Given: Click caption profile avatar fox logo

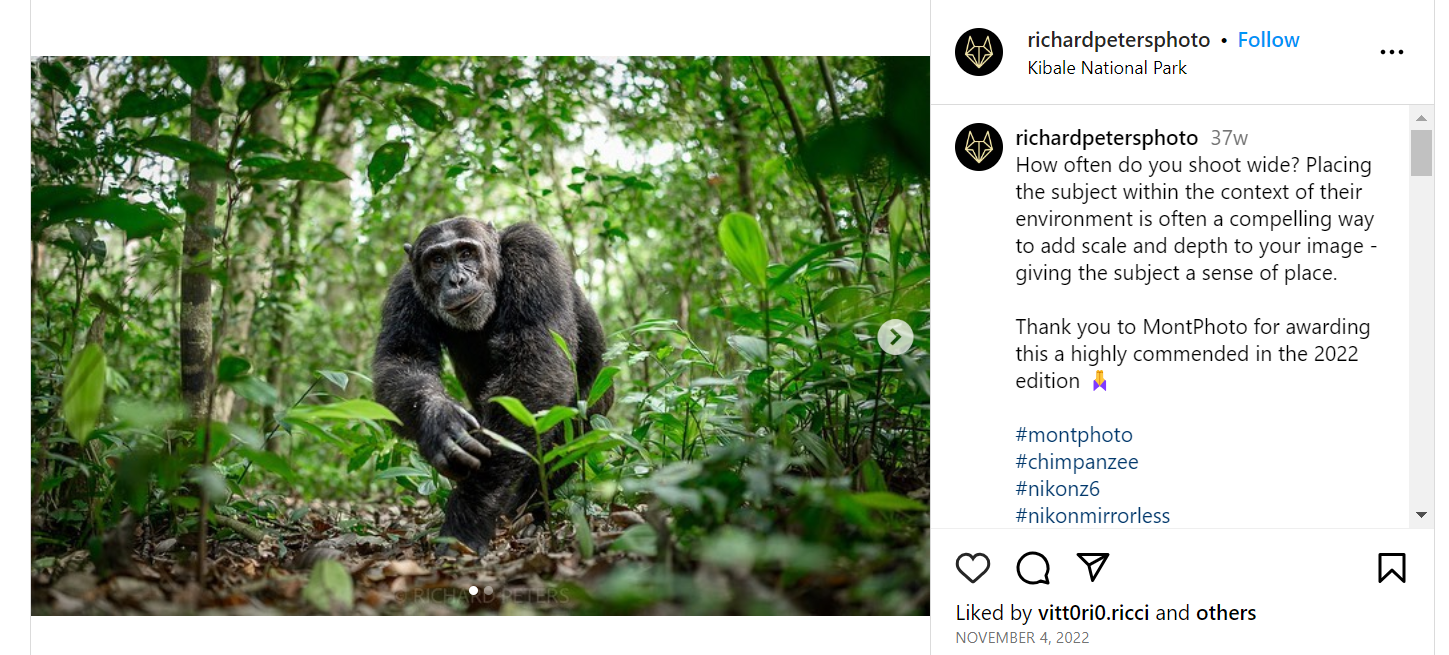Looking at the screenshot, I should point(978,147).
